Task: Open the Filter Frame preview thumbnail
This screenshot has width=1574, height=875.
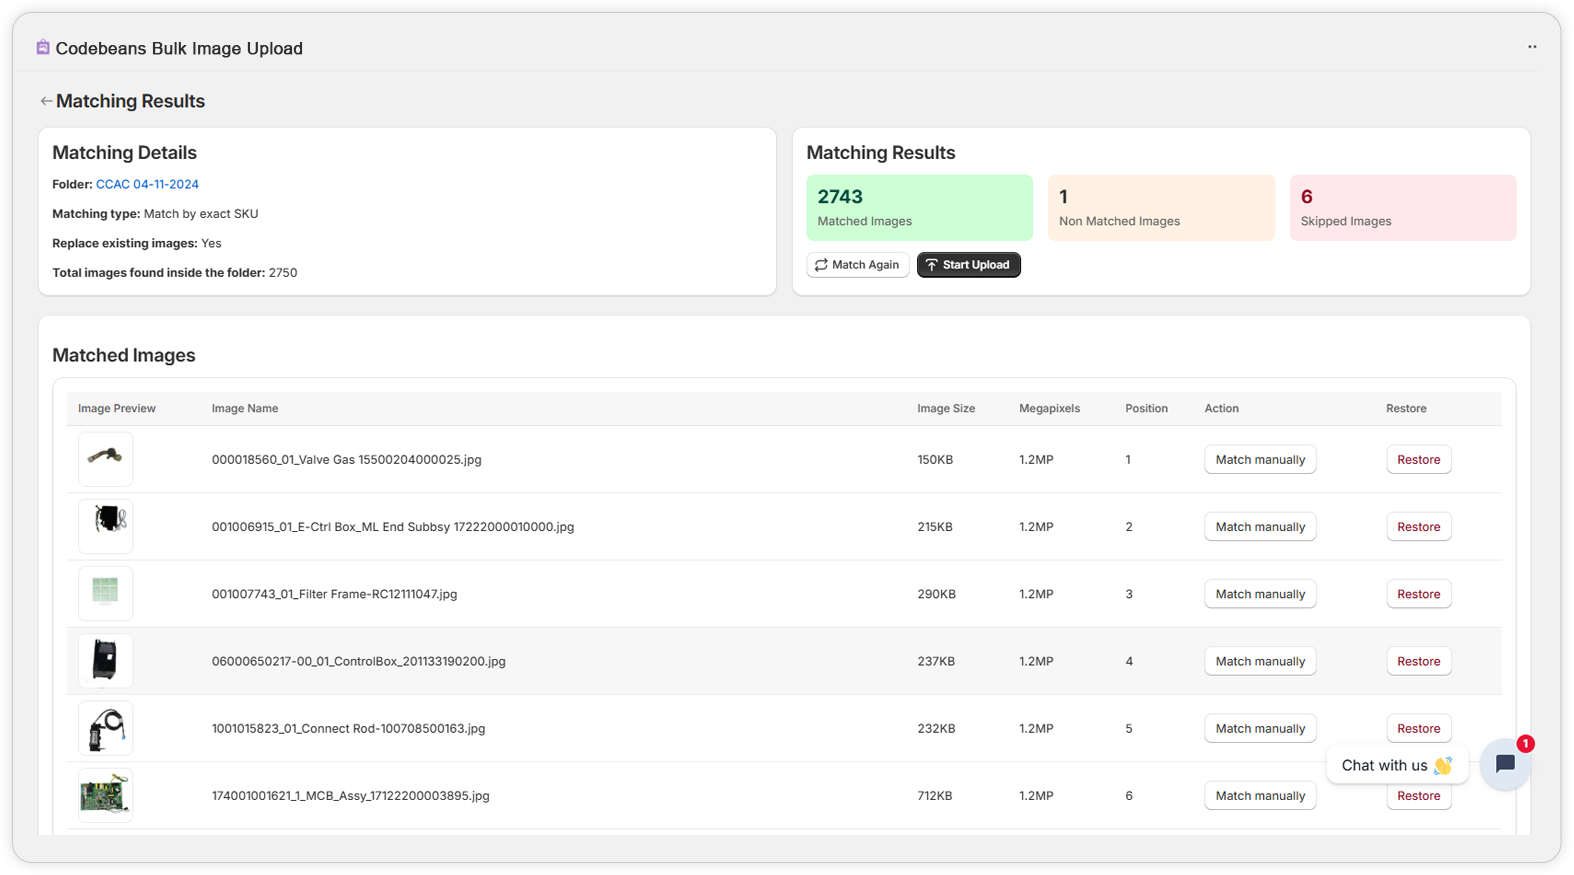Action: [105, 593]
